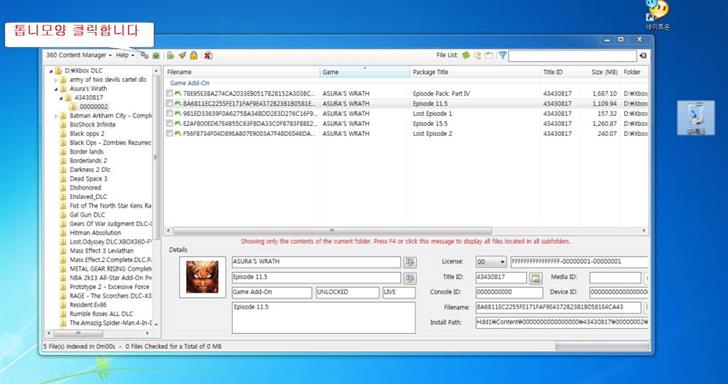Click the broom clean-up toolbar icon
Viewport: 728px width, 384px height.
[x=182, y=55]
